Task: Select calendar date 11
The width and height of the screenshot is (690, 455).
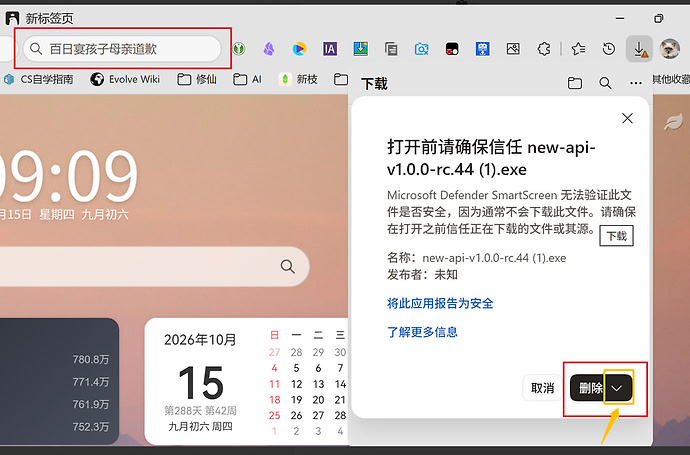Action: (x=275, y=384)
